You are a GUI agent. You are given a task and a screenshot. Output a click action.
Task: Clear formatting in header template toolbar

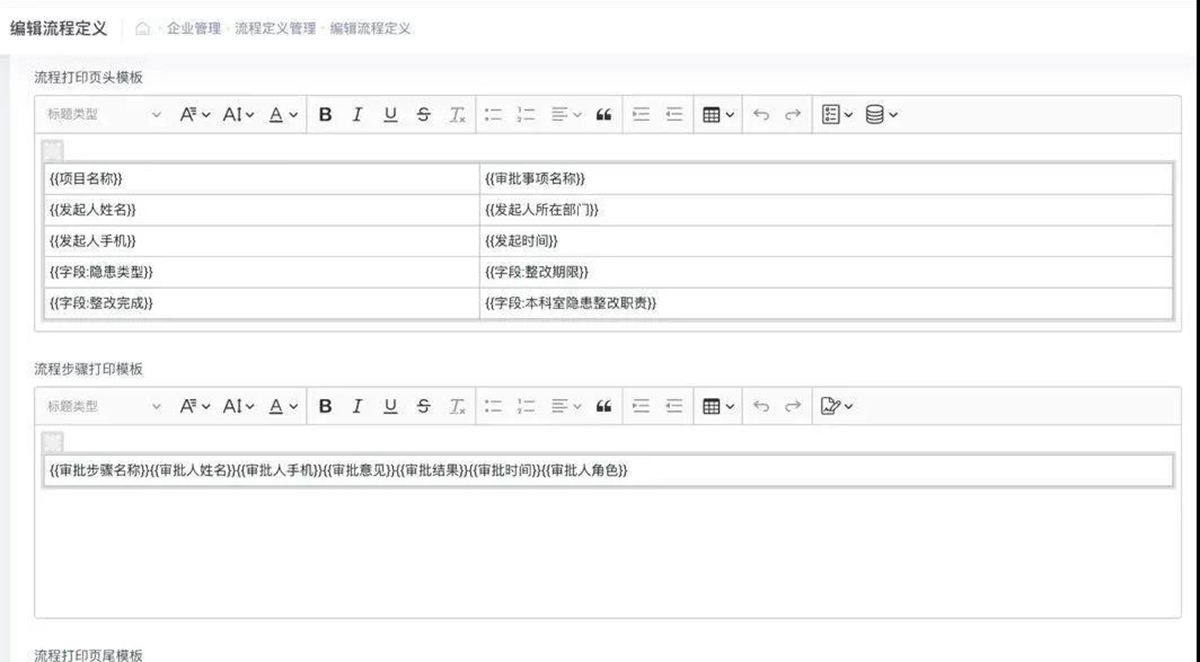[457, 115]
